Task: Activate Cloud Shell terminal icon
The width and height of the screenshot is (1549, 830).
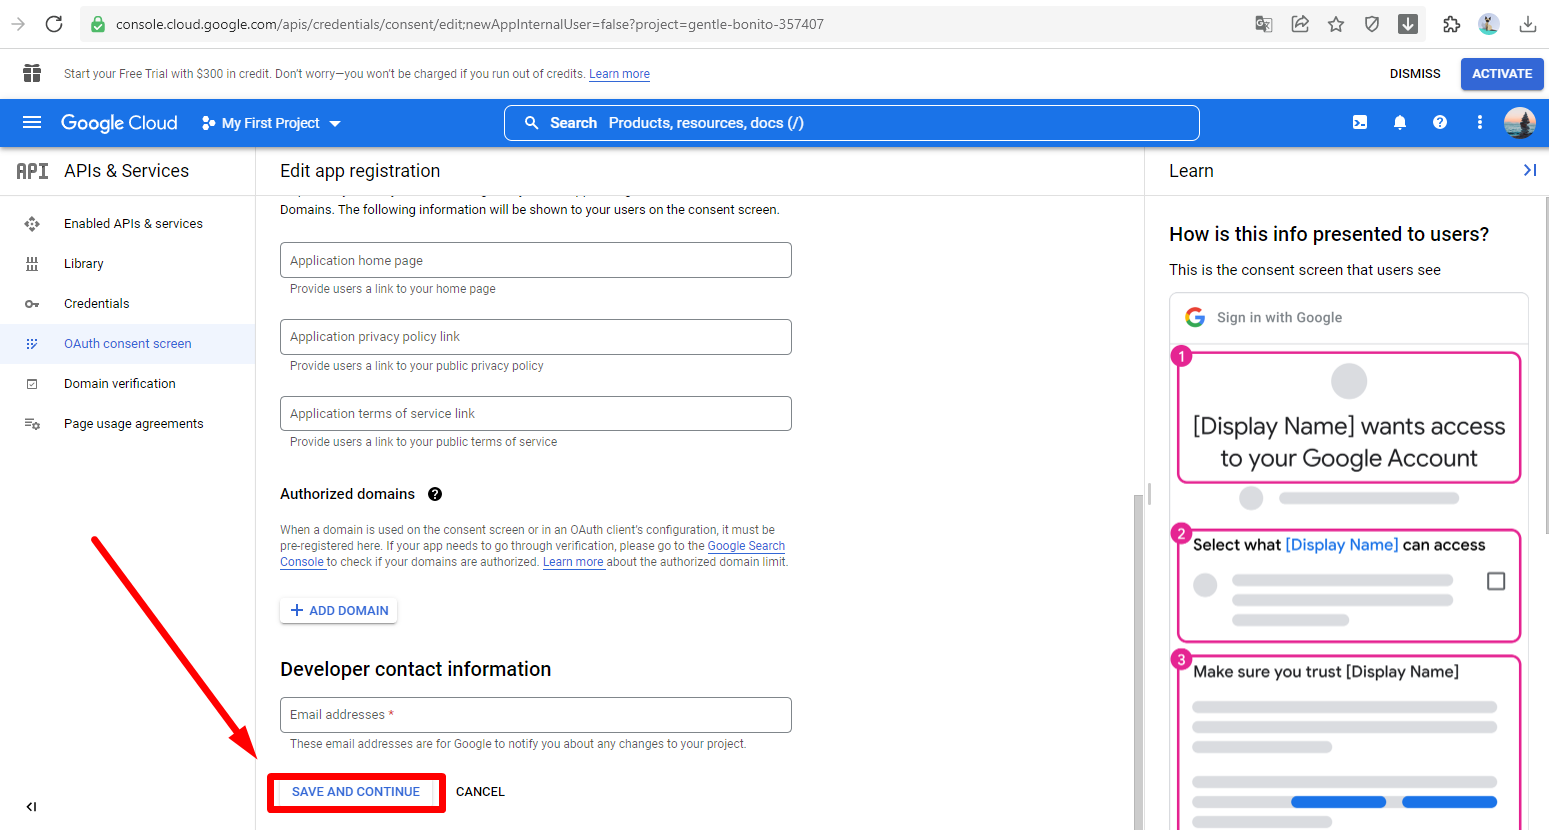Action: point(1360,123)
